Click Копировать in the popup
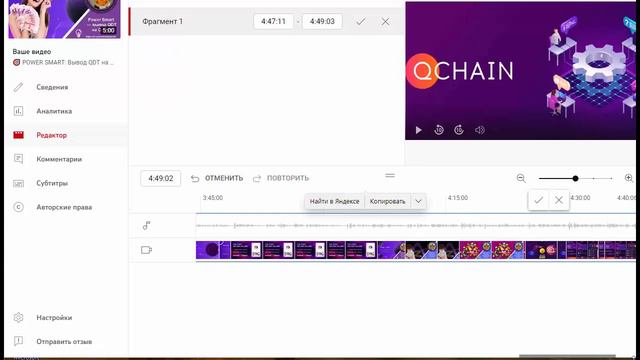640x360 pixels. (x=387, y=202)
